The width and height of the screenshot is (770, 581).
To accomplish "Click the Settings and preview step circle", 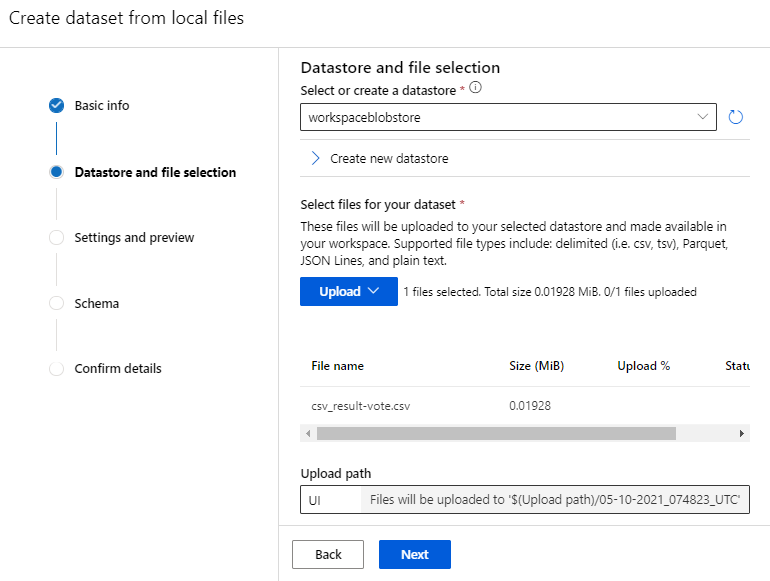I will click(x=56, y=238).
